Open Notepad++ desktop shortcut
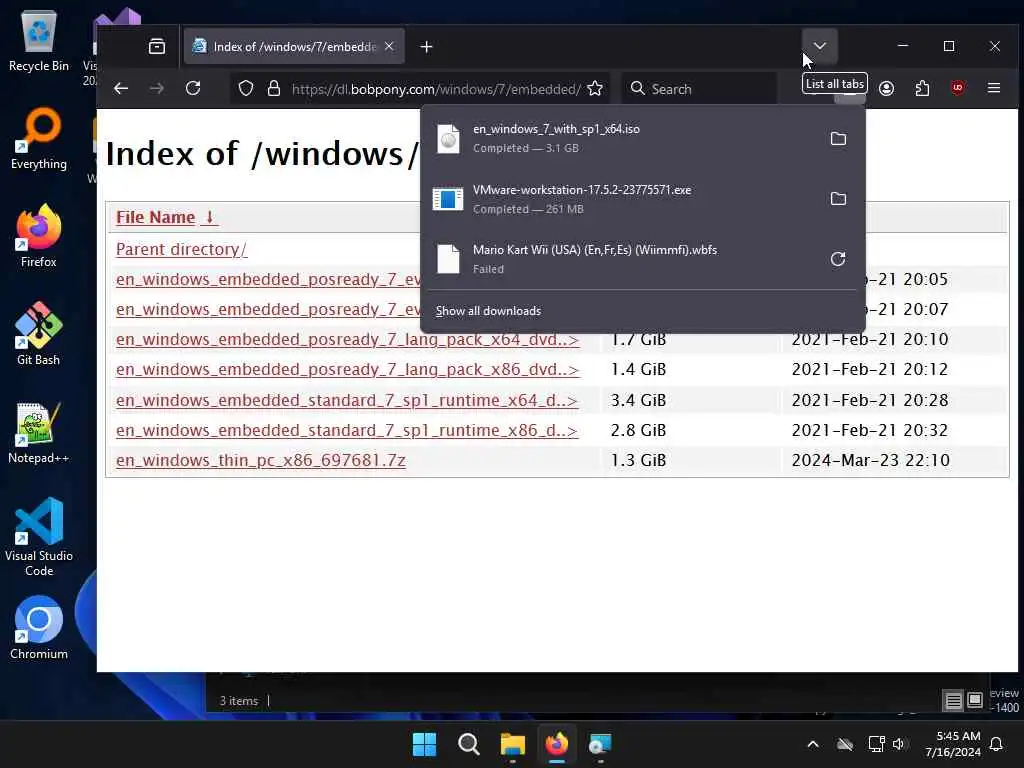The height and width of the screenshot is (768, 1024). click(x=39, y=432)
